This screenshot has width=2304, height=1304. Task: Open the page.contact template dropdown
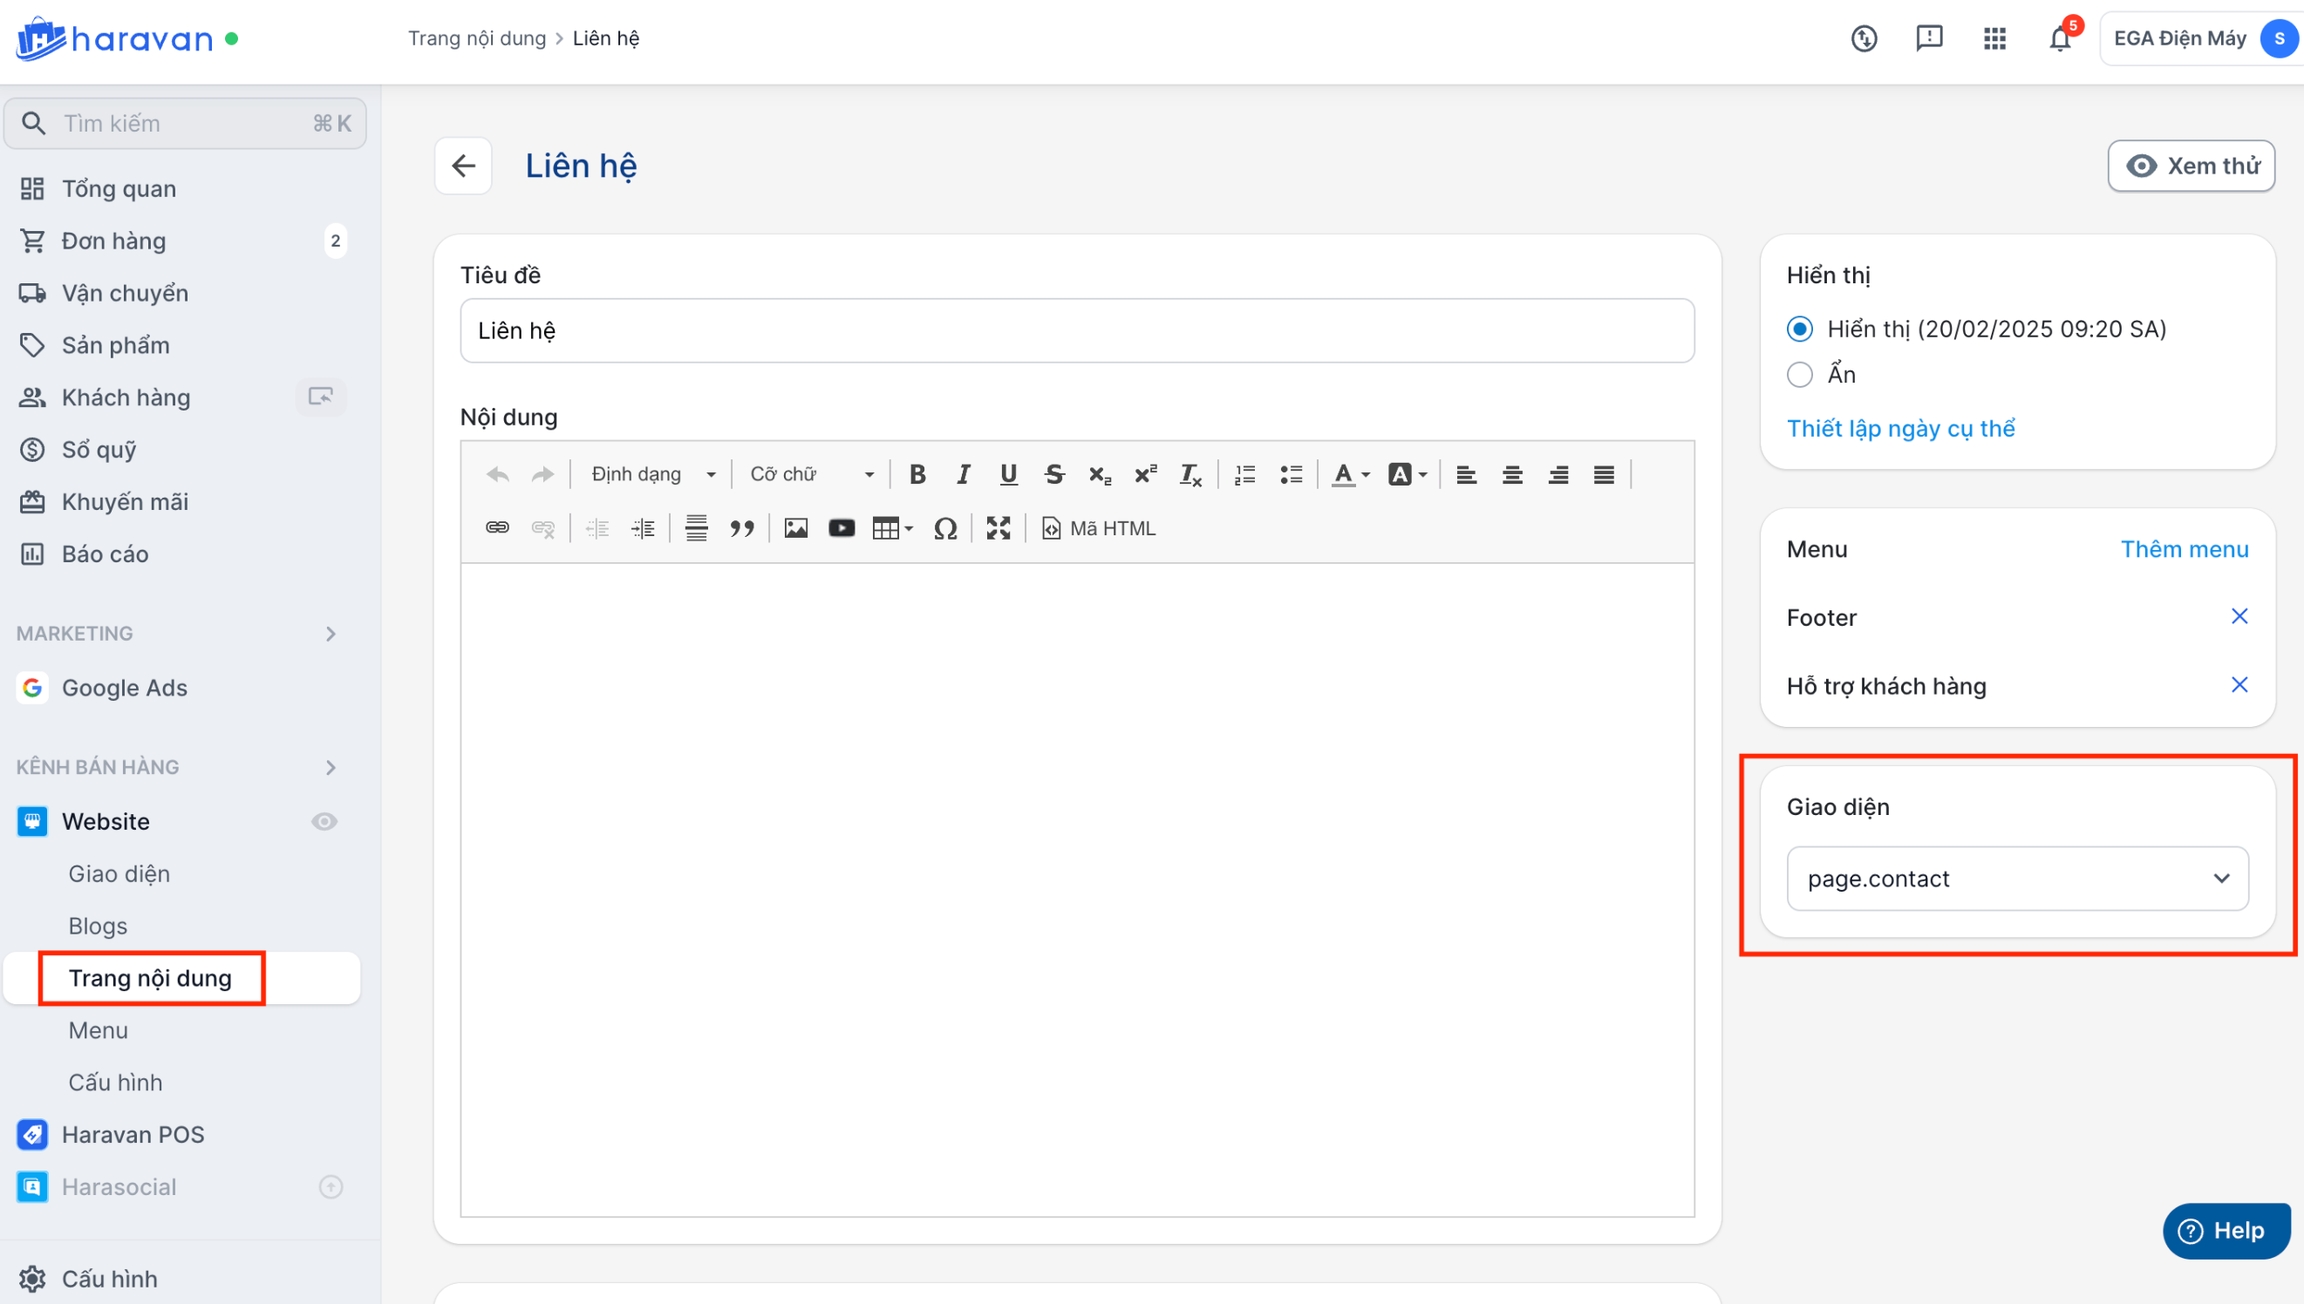[2017, 878]
